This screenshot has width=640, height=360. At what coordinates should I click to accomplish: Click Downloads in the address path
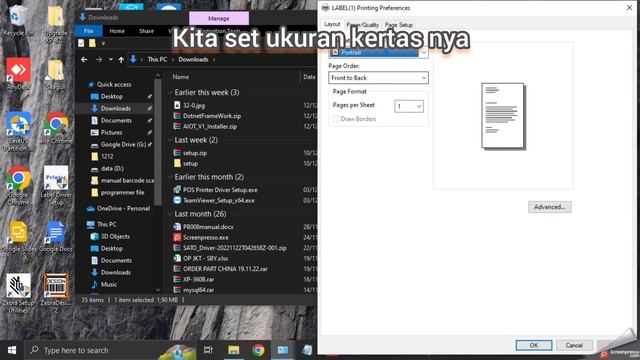pyautogui.click(x=193, y=60)
